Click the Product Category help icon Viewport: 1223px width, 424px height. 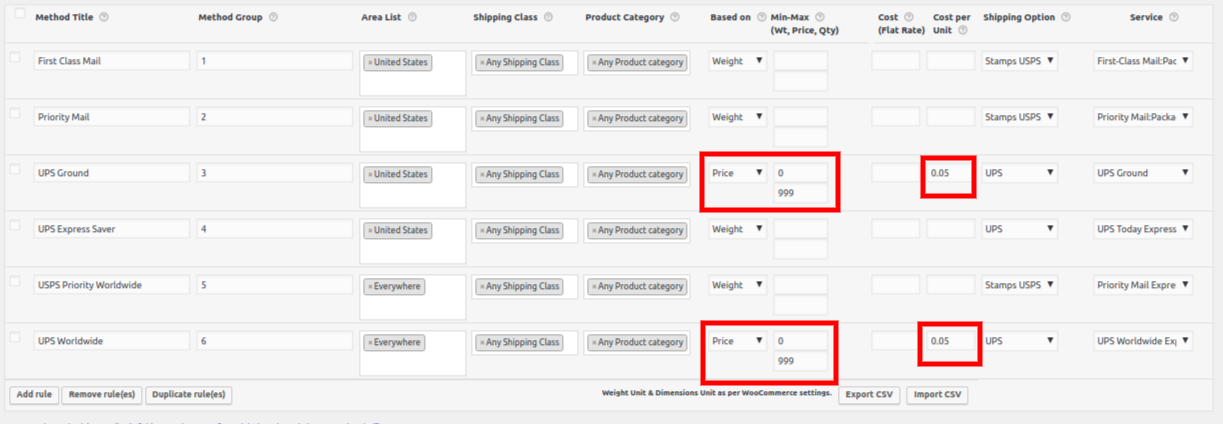pos(674,18)
